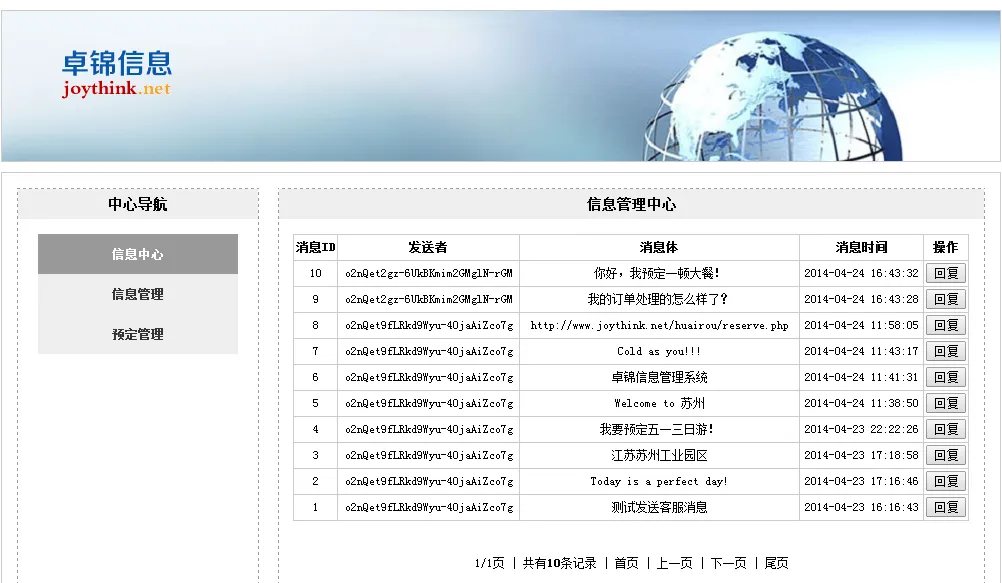
Task: Click 回复 for message ID 1
Action: pos(946,508)
